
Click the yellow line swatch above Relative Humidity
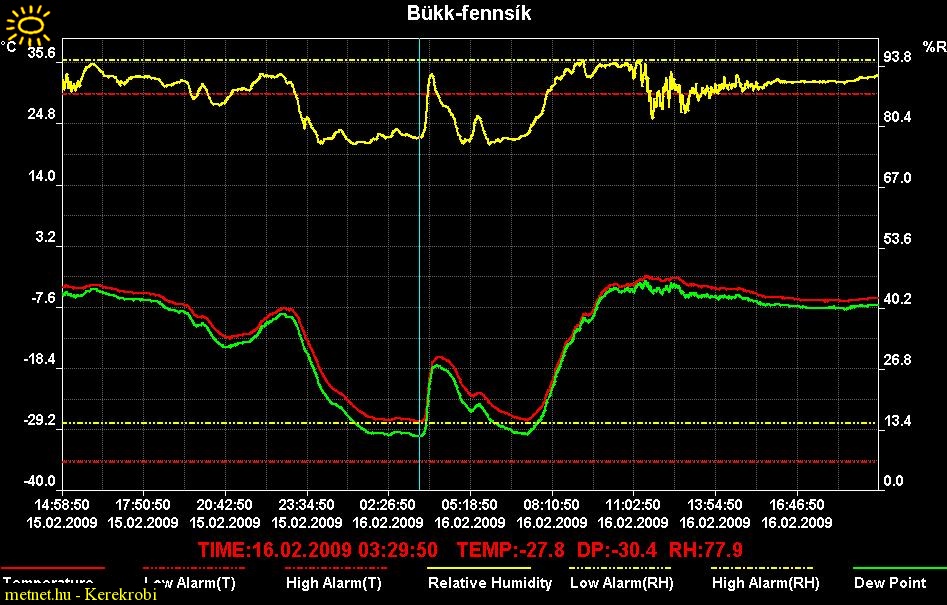click(x=478, y=567)
